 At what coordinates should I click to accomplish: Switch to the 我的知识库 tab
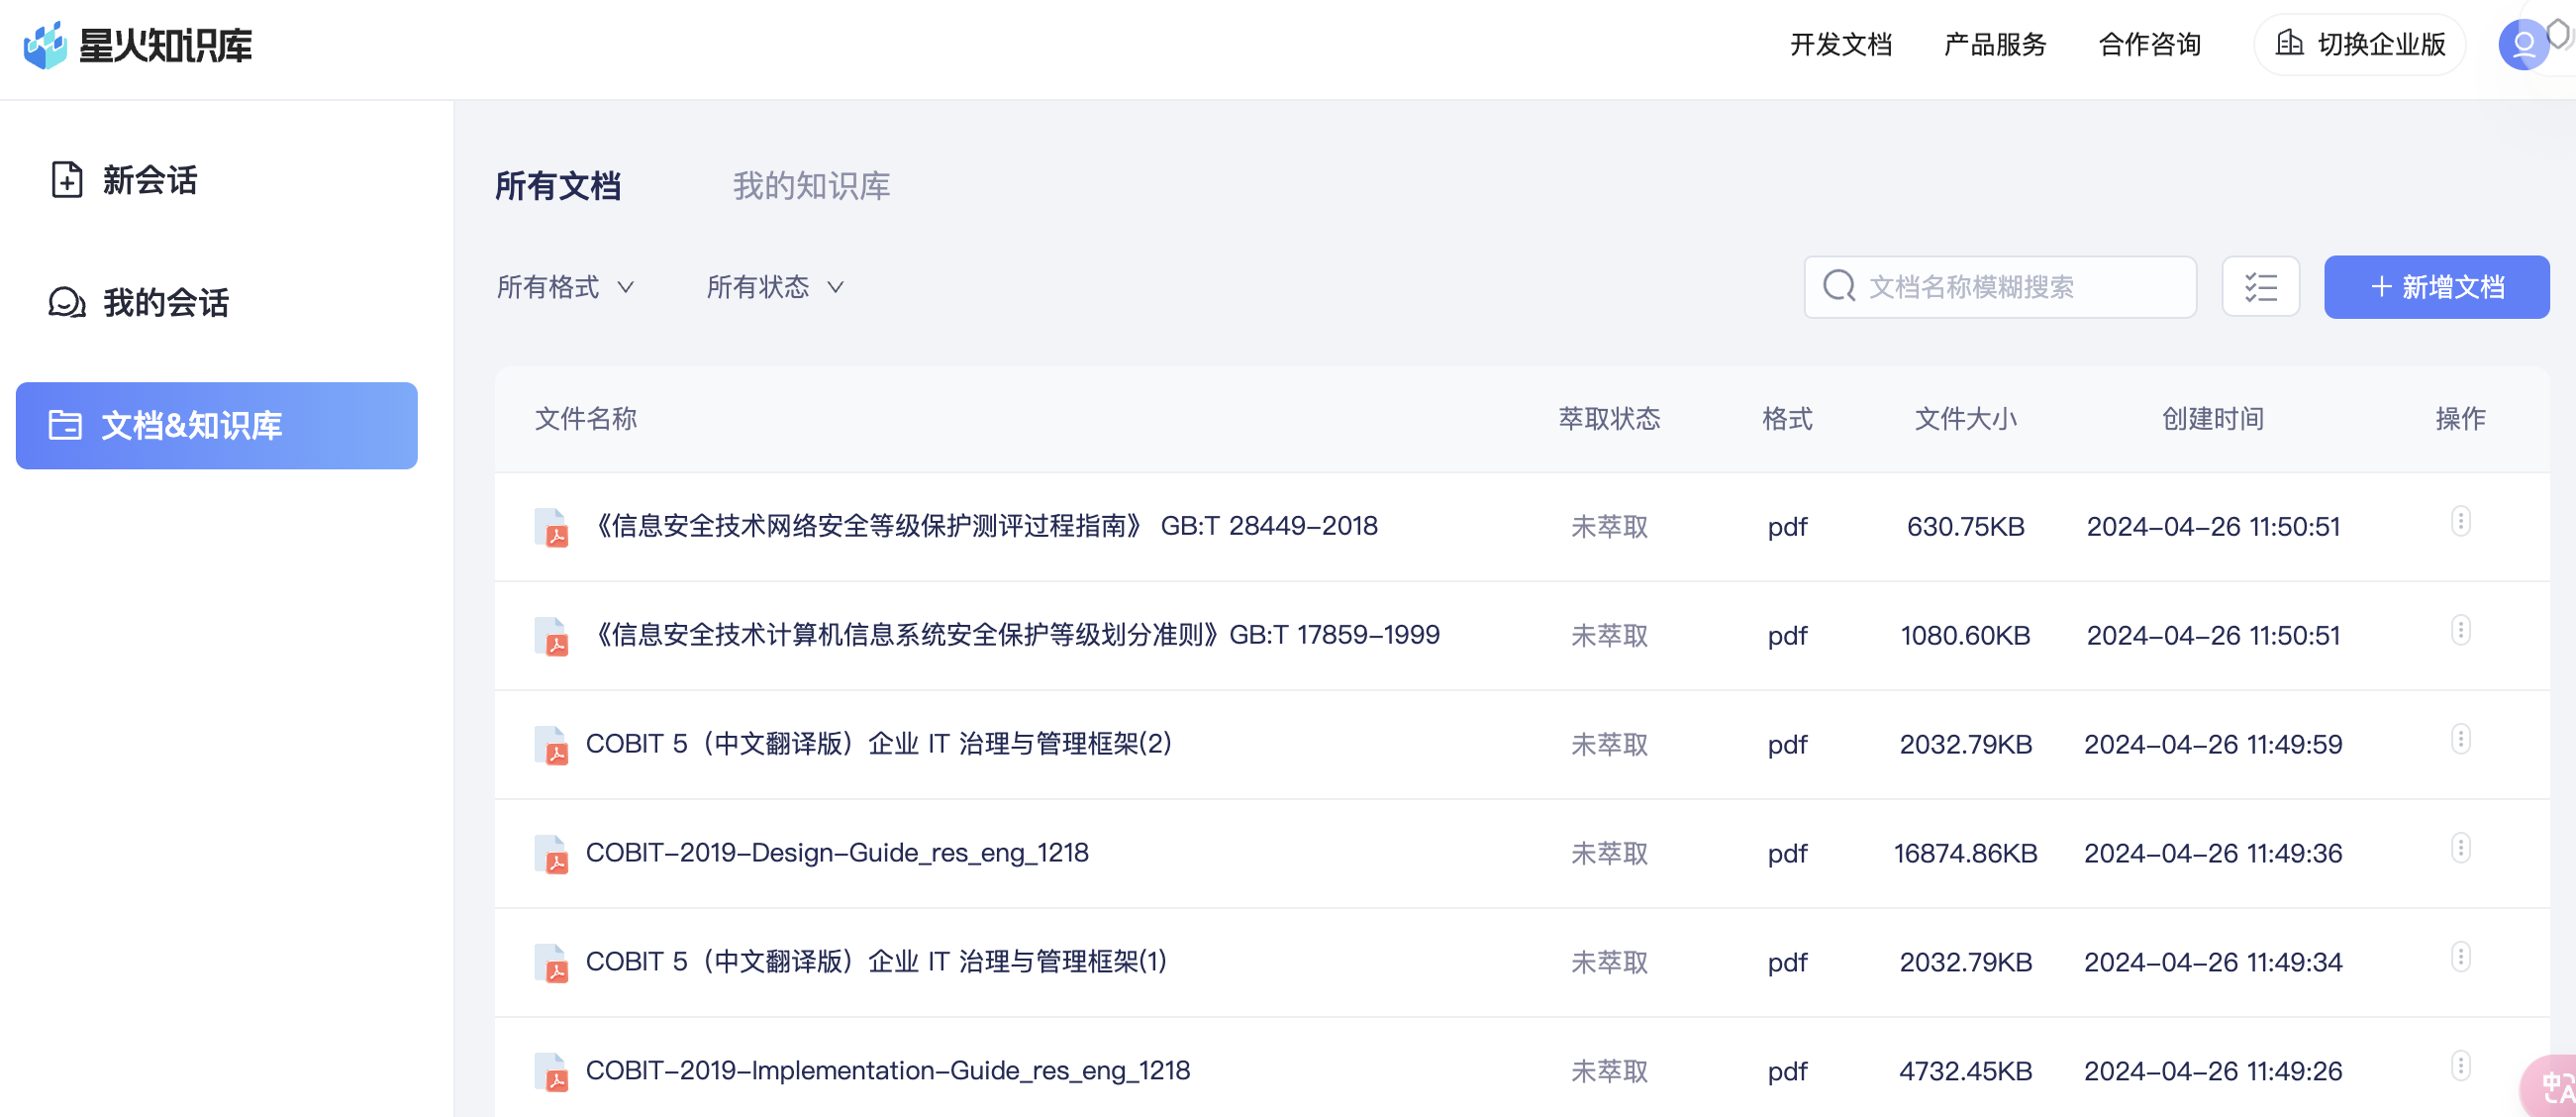811,186
